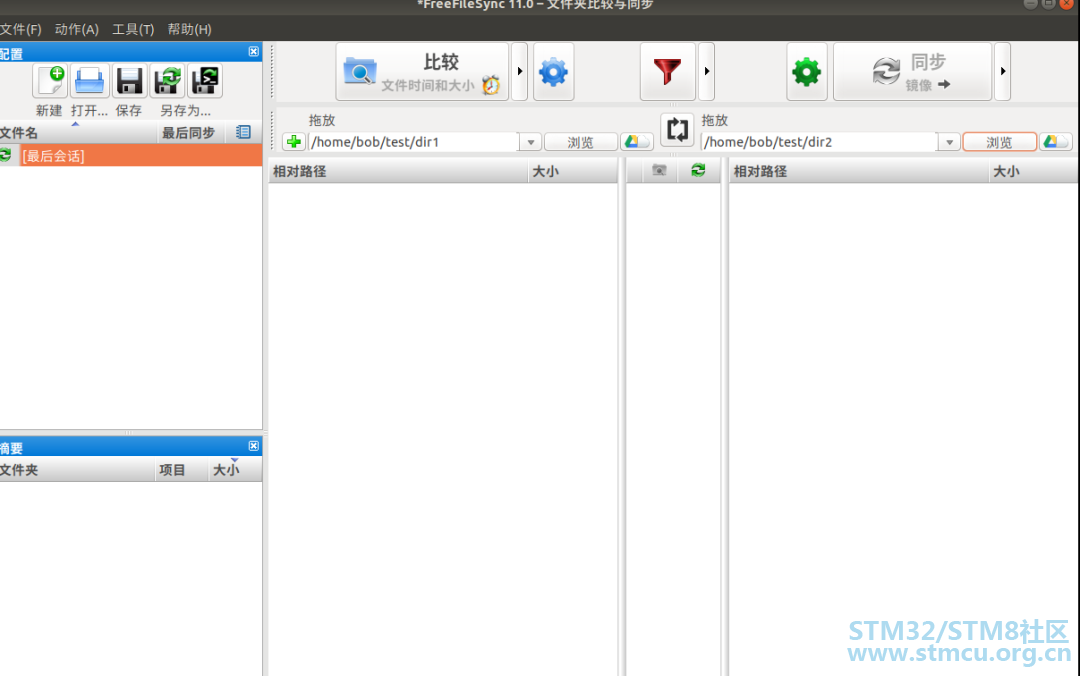The height and width of the screenshot is (676, 1080).
Task: Open the 帮助(H) menu
Action: [x=189, y=30]
